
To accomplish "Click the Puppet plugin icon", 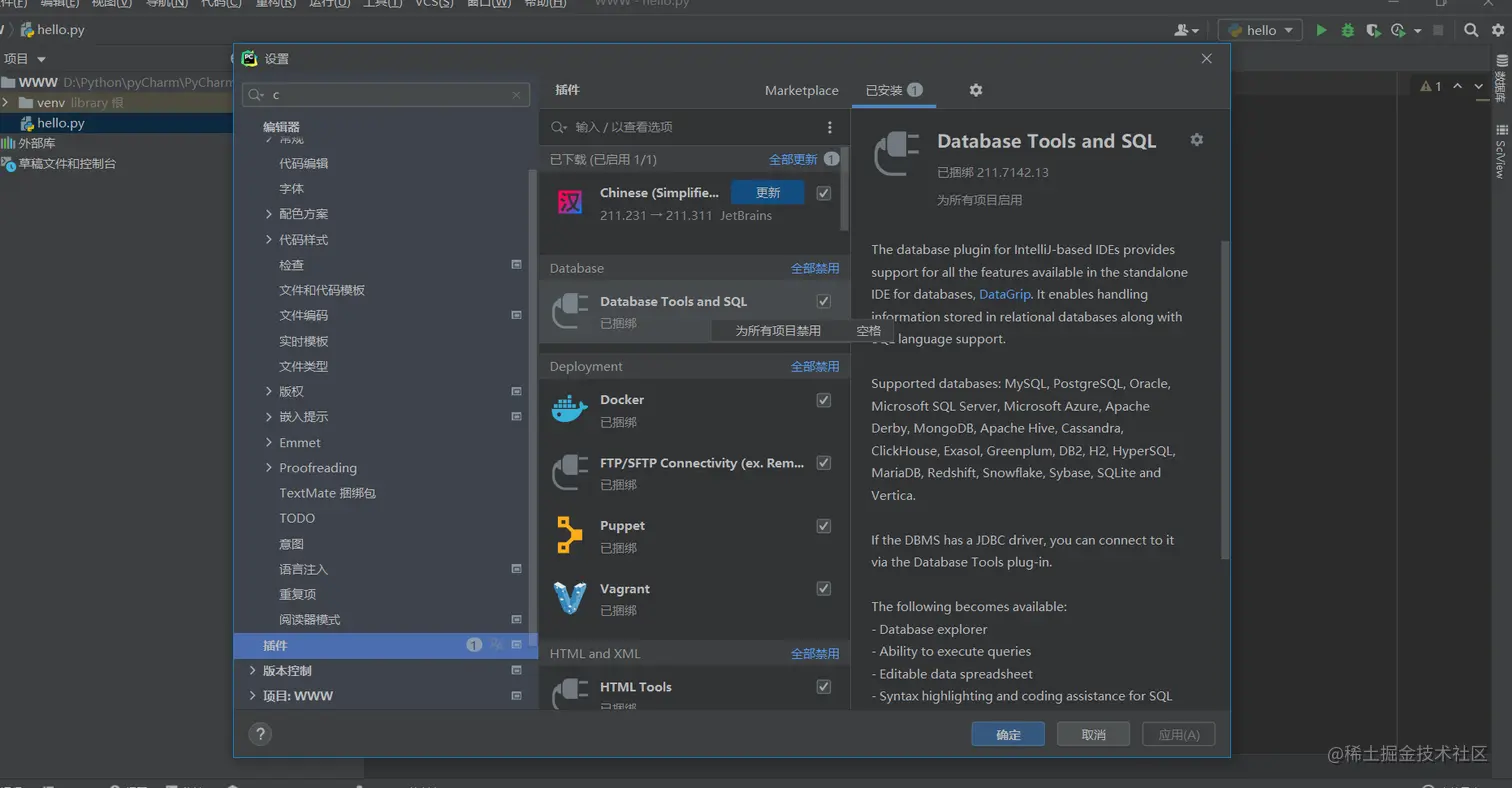I will 570,535.
